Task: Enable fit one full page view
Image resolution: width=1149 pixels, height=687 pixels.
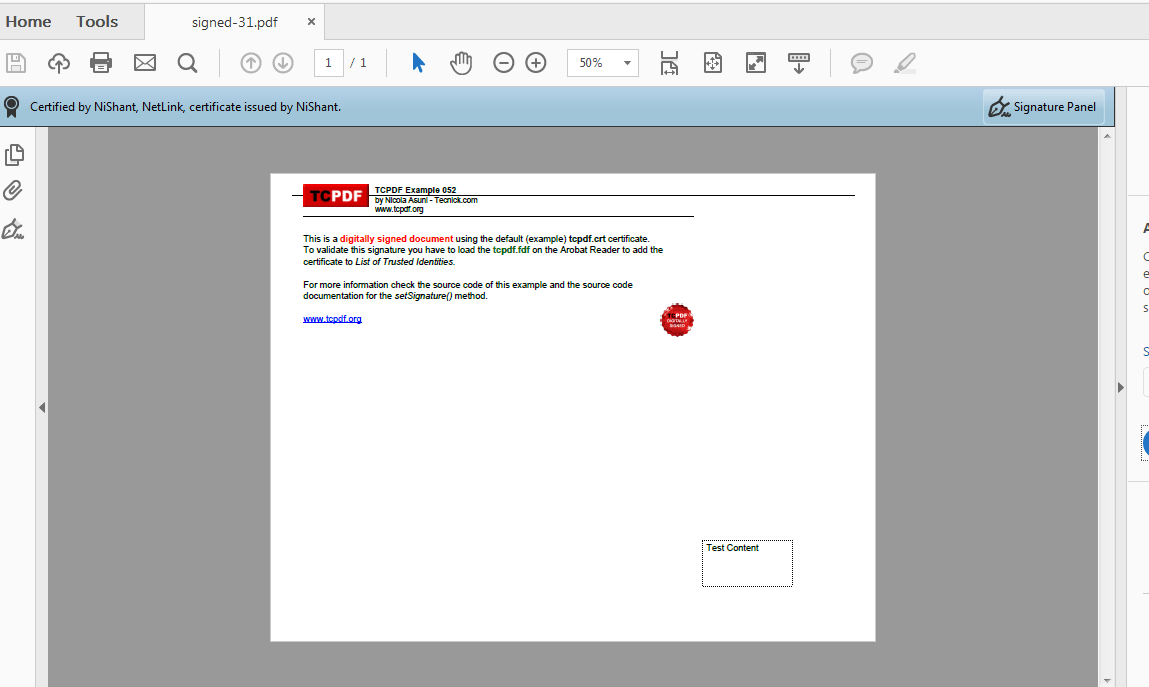Action: click(713, 62)
